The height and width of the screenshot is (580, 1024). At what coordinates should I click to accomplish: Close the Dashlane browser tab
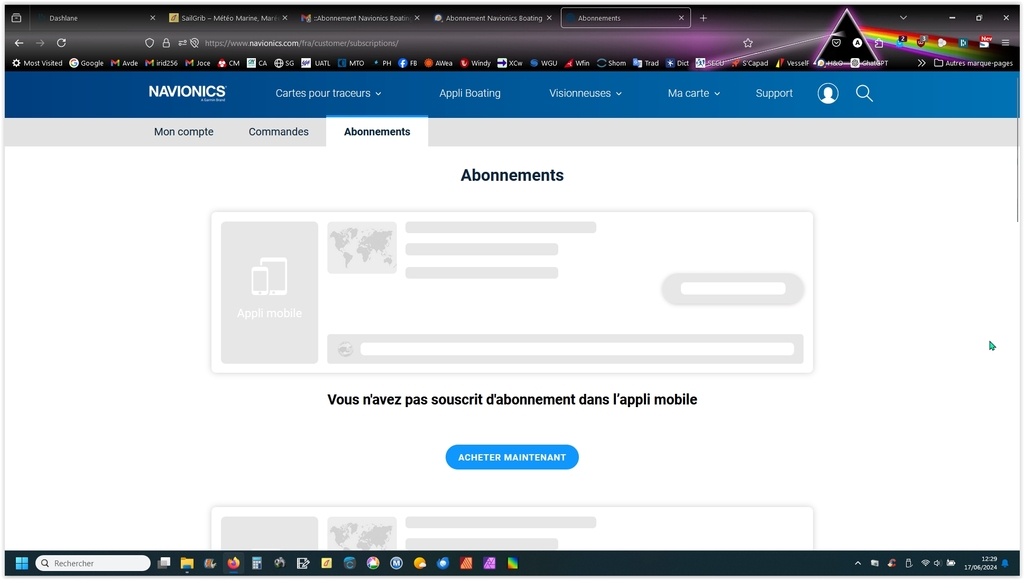[153, 18]
